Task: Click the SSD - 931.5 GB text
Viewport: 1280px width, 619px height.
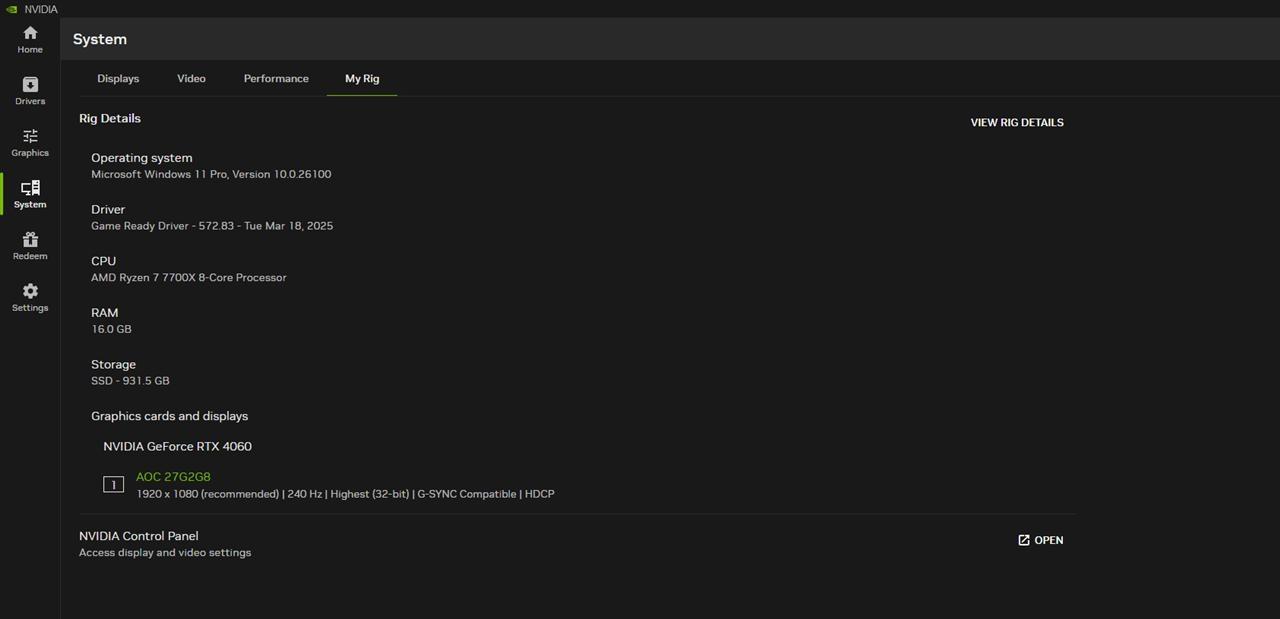Action: pos(130,381)
